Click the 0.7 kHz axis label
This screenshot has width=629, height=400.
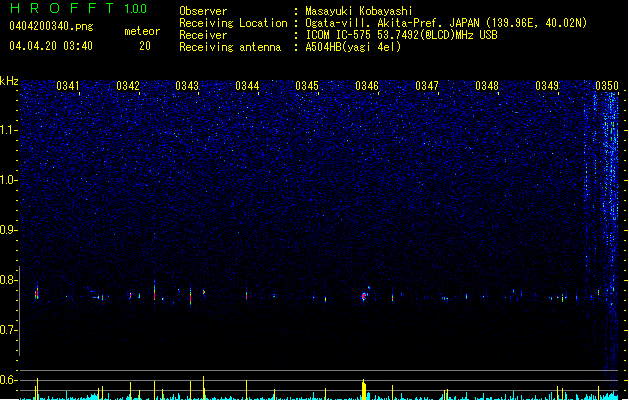(9, 330)
